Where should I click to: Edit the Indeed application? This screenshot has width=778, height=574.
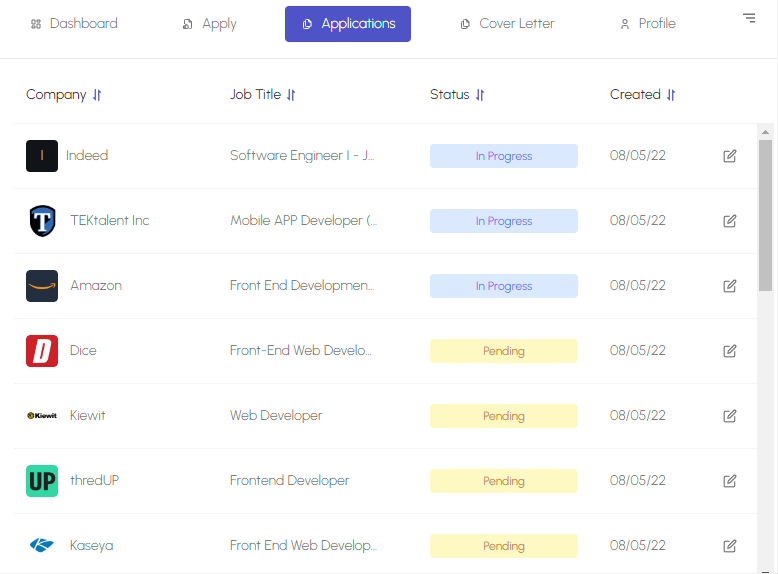[729, 156]
